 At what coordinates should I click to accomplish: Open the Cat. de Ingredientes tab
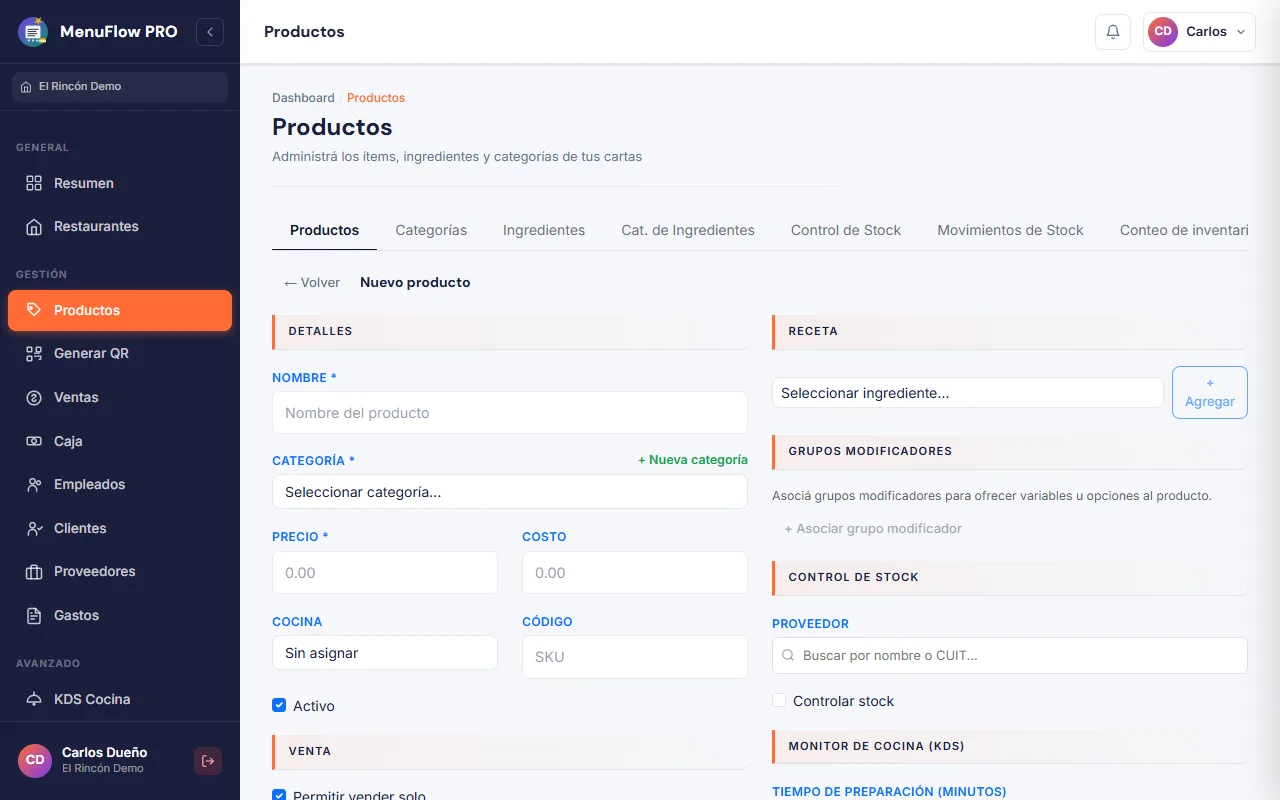pyautogui.click(x=688, y=230)
